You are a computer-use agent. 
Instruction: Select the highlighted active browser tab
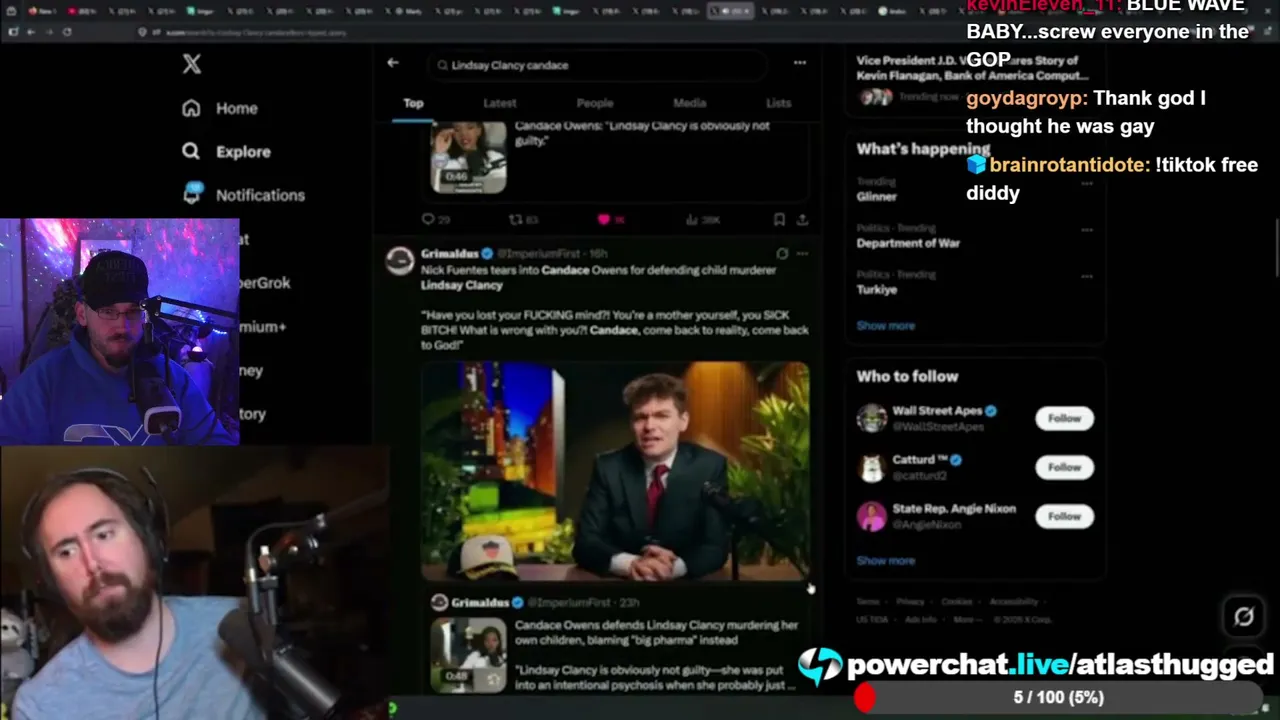coord(729,11)
